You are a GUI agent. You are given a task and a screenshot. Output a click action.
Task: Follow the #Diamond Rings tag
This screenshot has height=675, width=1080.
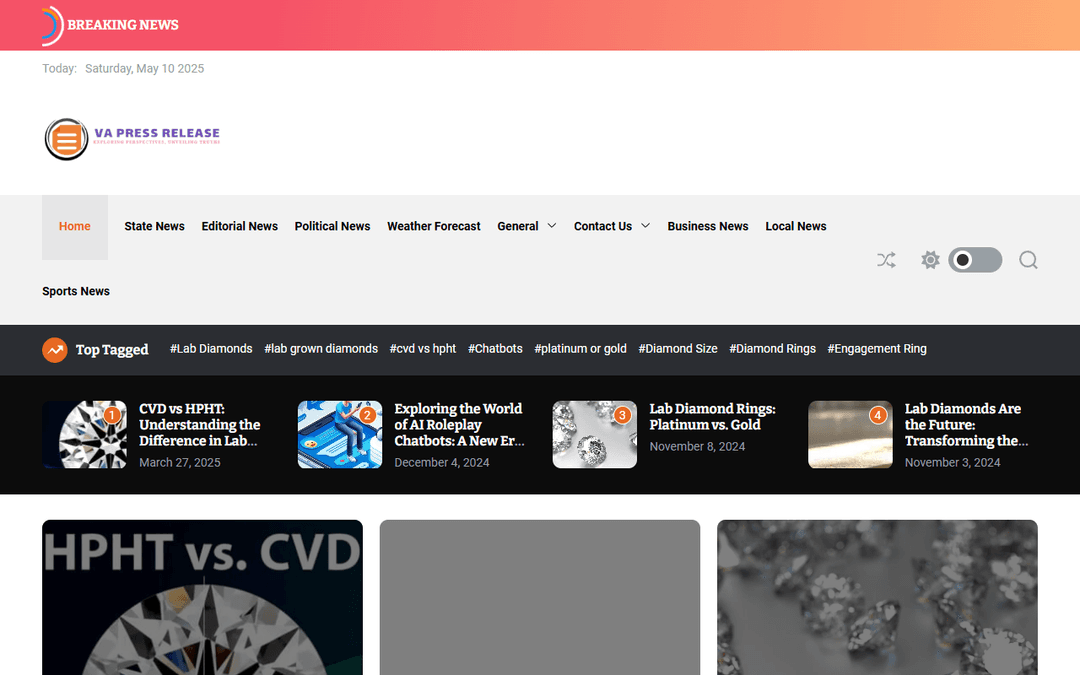click(x=772, y=349)
